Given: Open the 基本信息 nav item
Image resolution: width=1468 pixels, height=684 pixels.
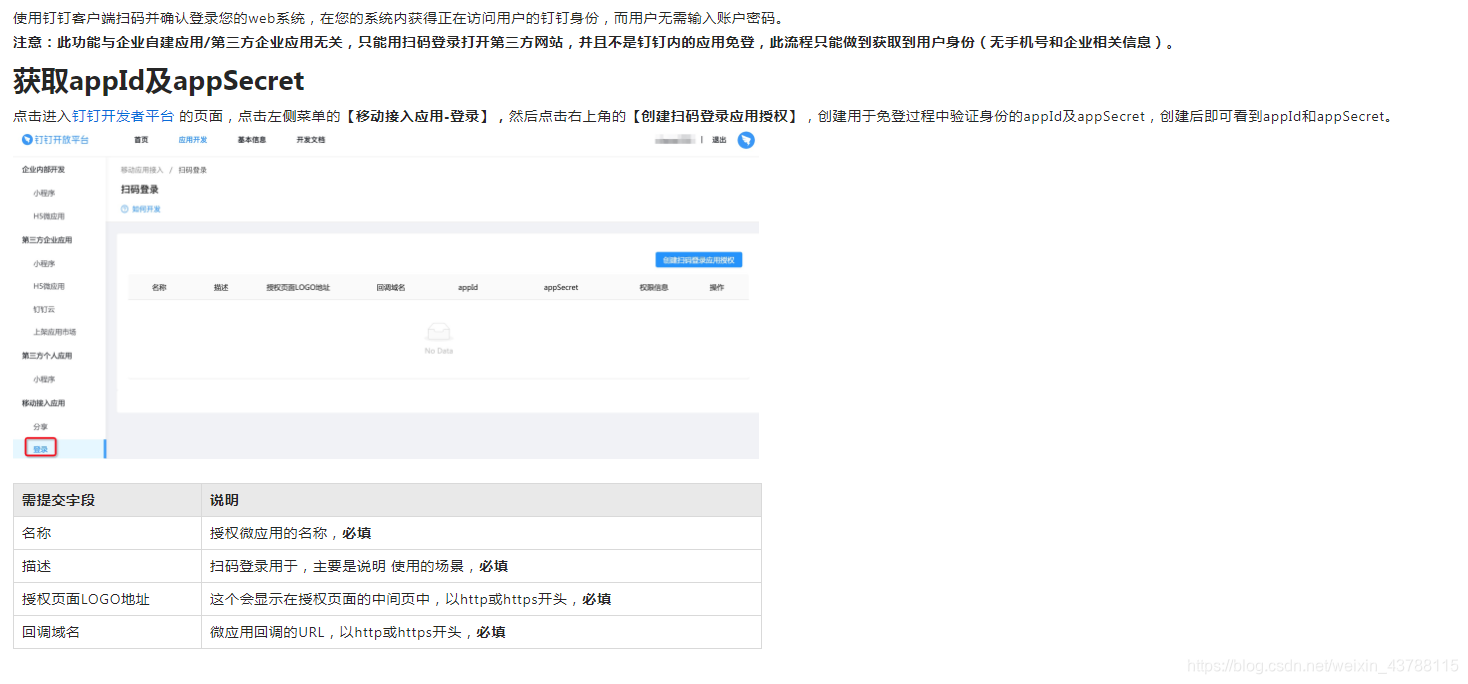Looking at the screenshot, I should 252,140.
